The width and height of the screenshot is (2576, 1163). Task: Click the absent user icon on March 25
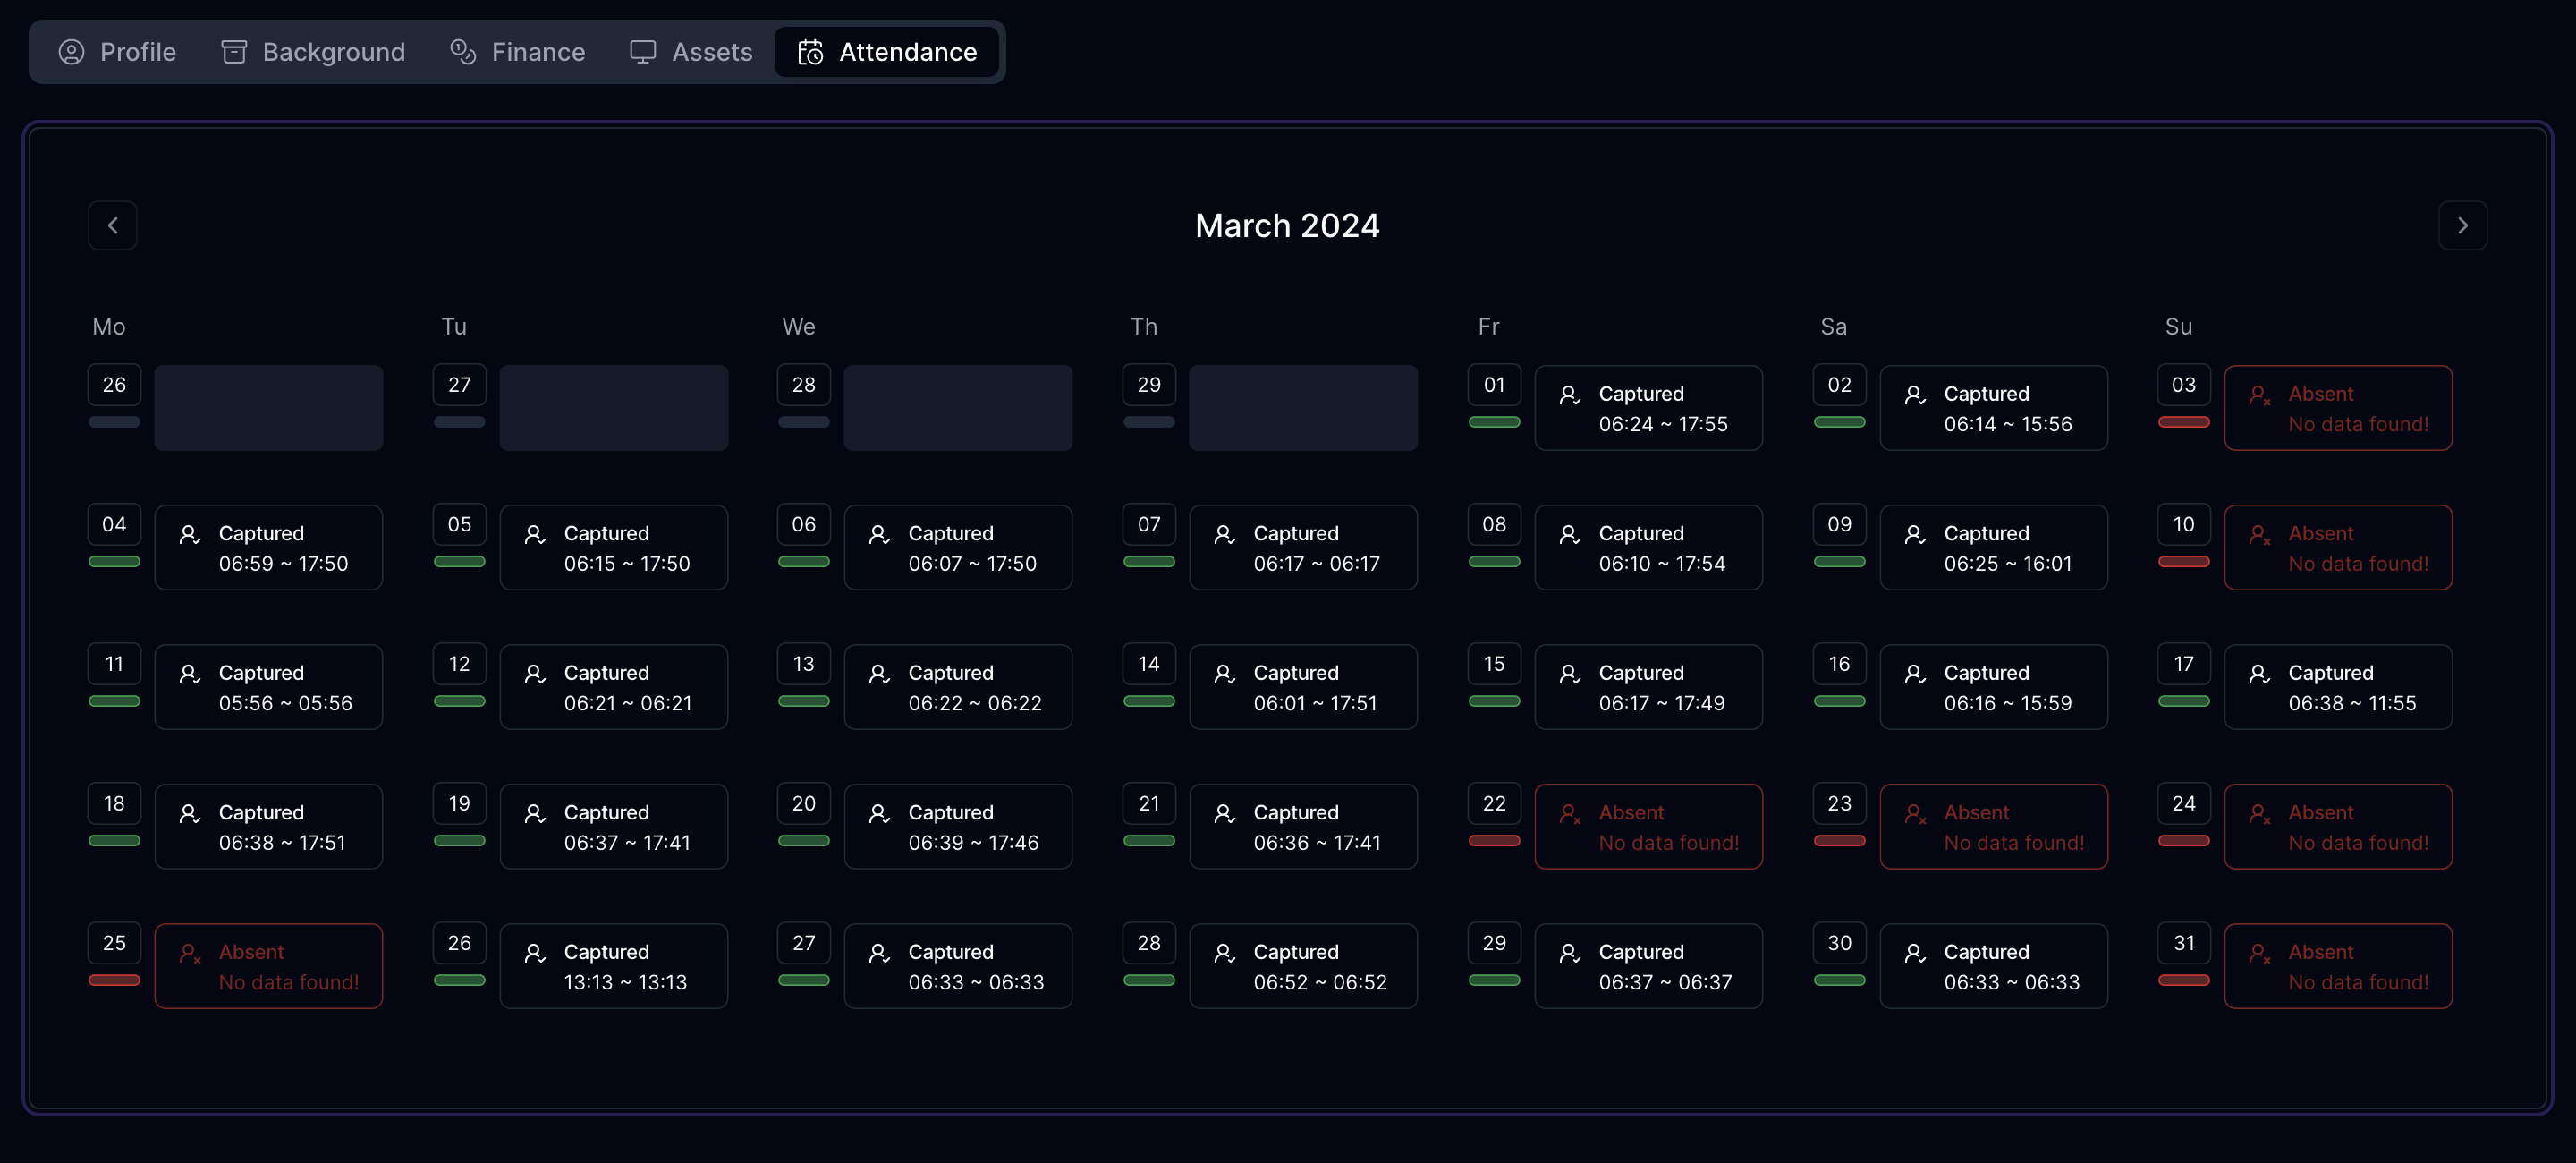[190, 953]
